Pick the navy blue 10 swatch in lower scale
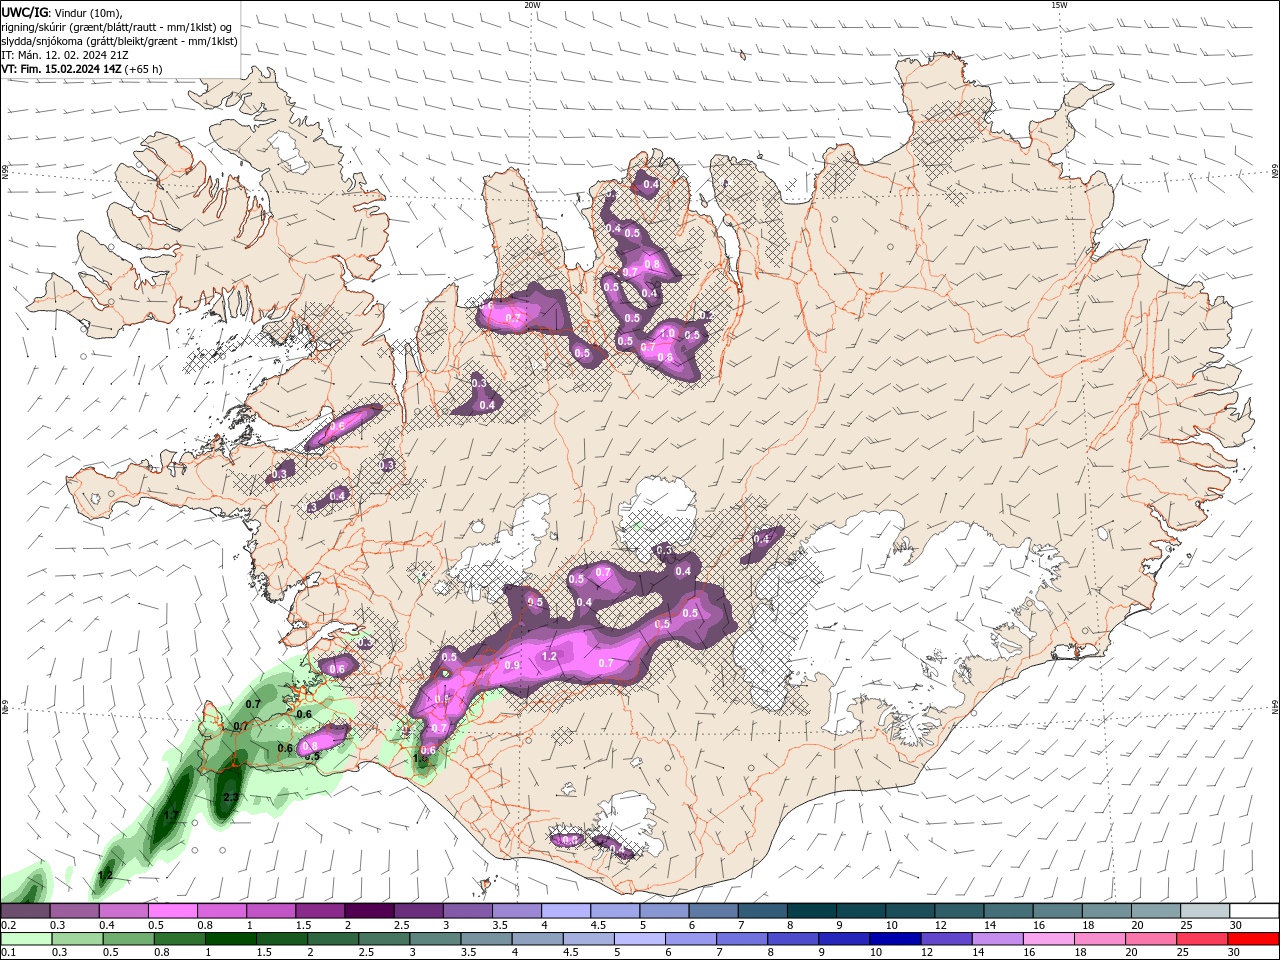The height and width of the screenshot is (960, 1280). [x=895, y=939]
